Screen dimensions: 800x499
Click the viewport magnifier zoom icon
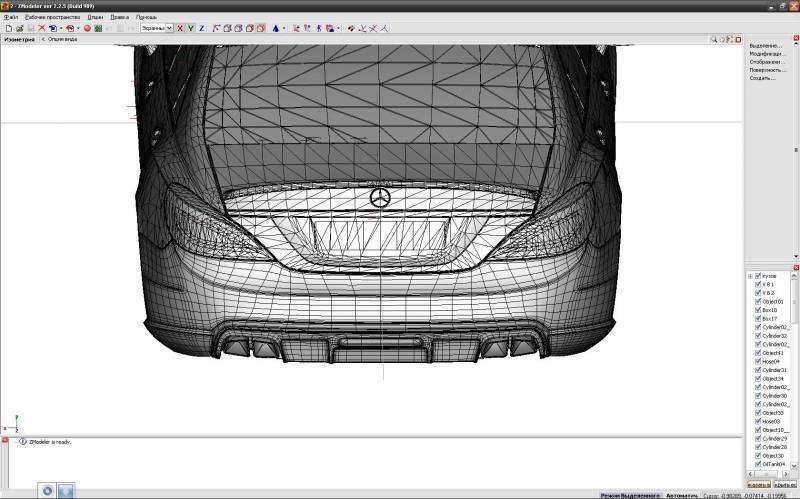(x=714, y=39)
